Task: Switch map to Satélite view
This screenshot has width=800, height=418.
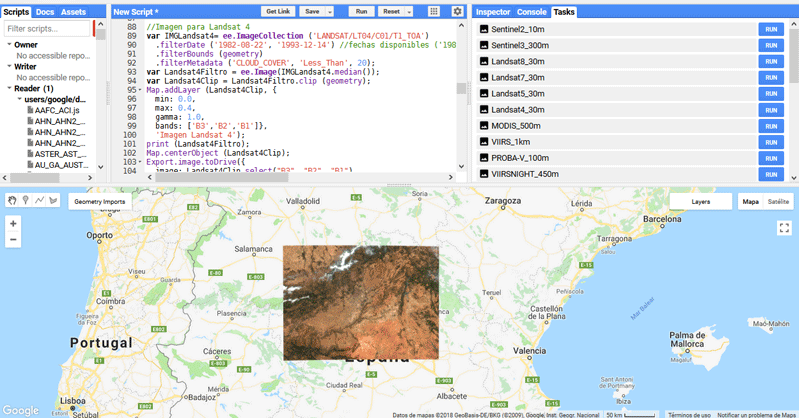Action: tap(778, 202)
